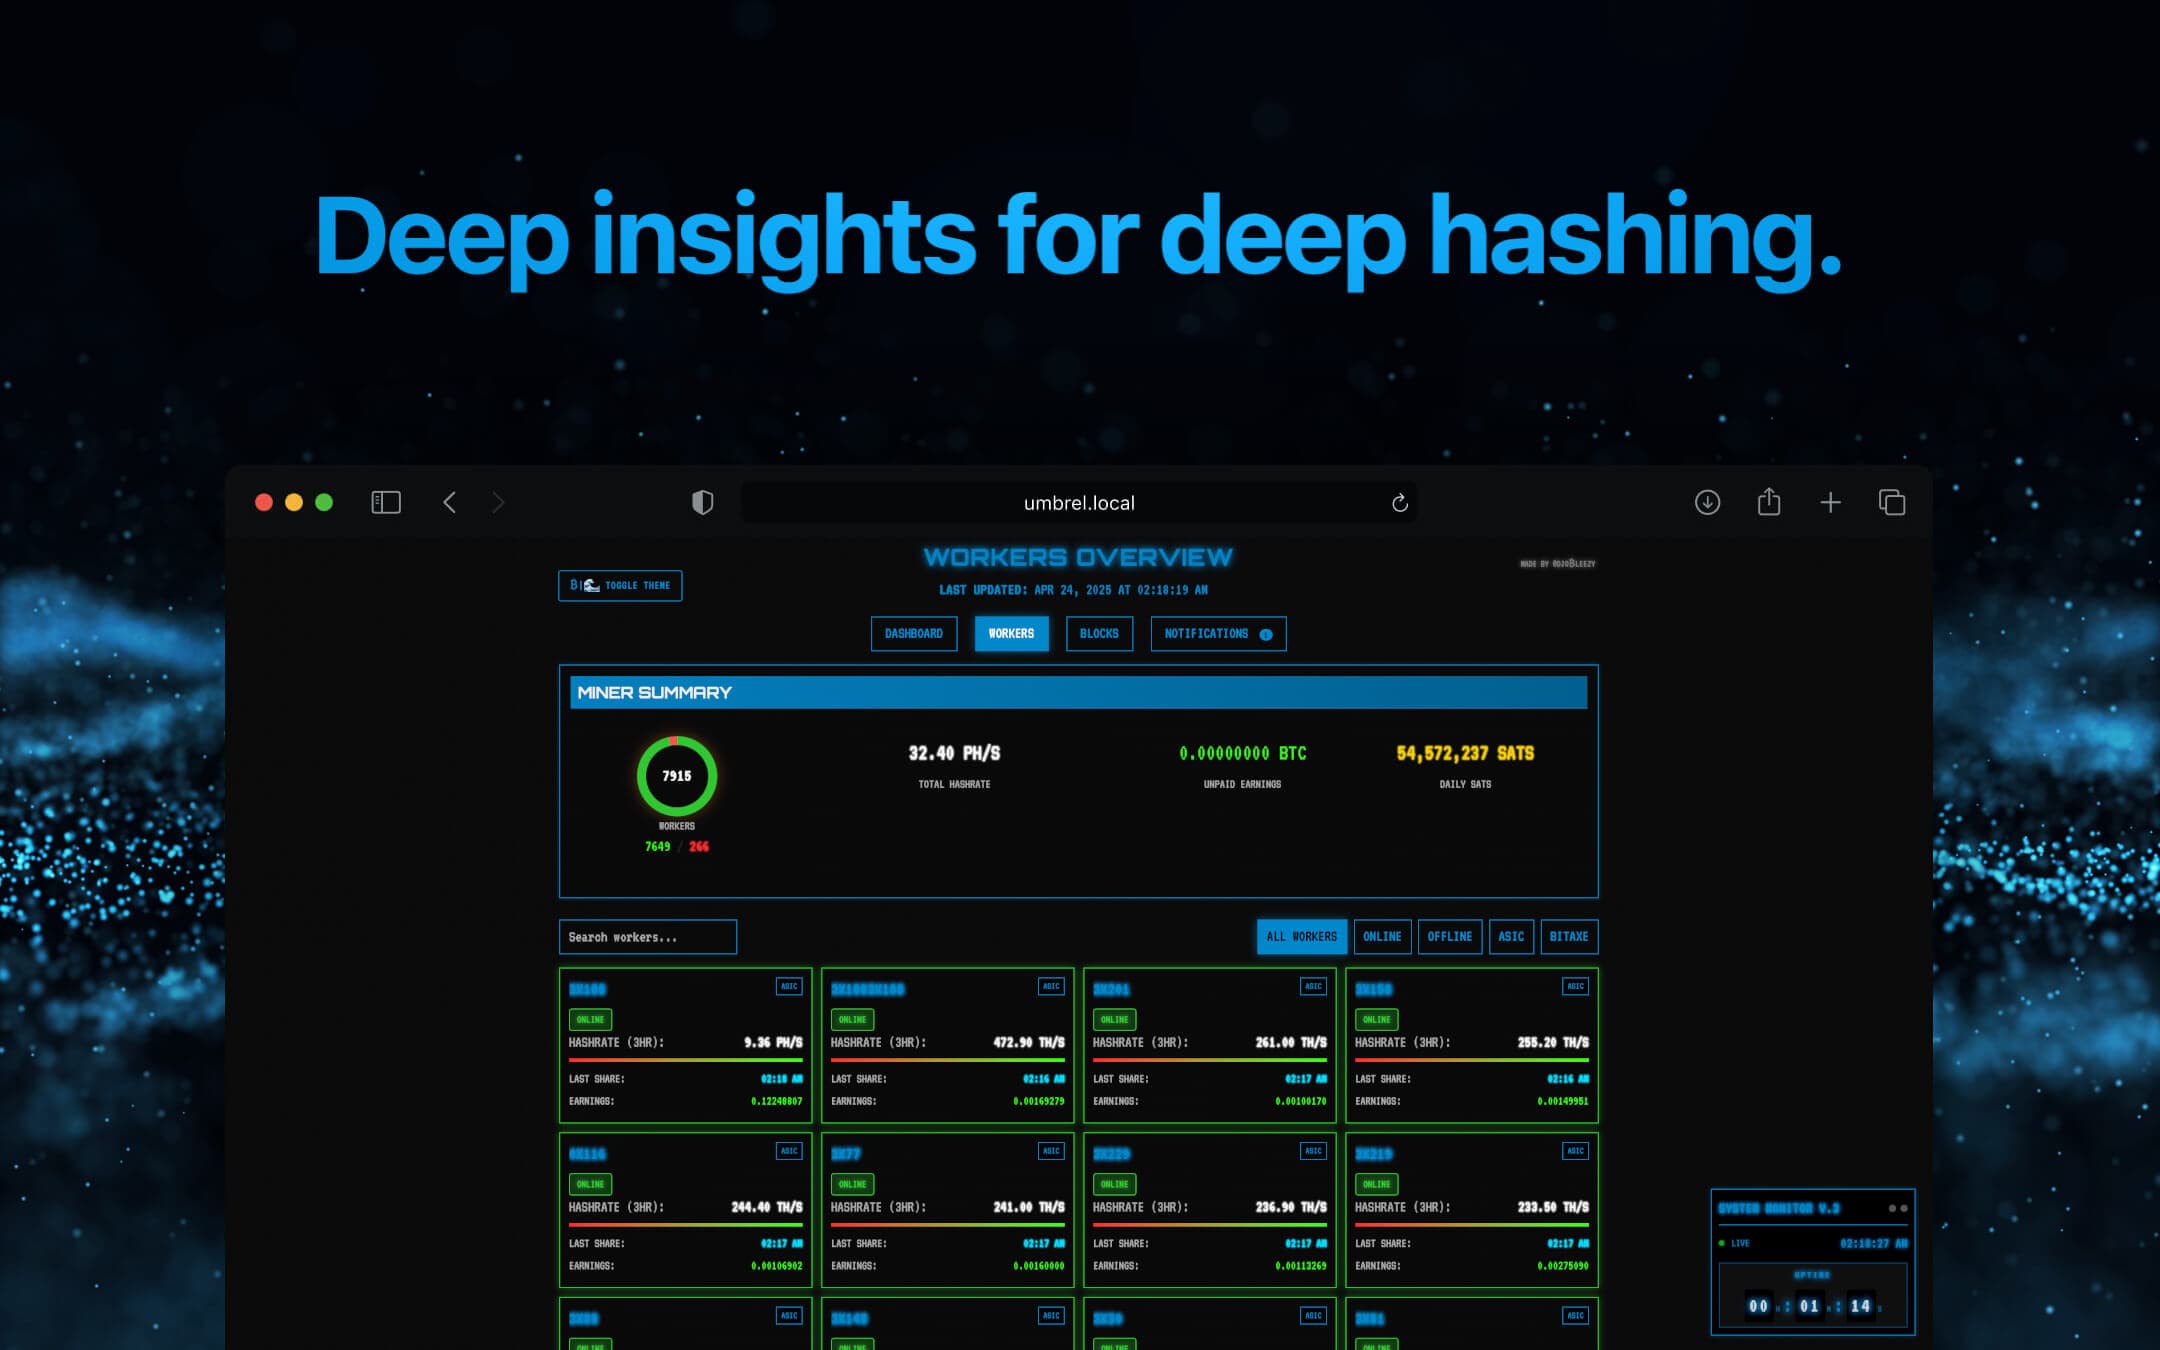The width and height of the screenshot is (2160, 1350).
Task: Select the ASIC filter button
Action: [1511, 937]
